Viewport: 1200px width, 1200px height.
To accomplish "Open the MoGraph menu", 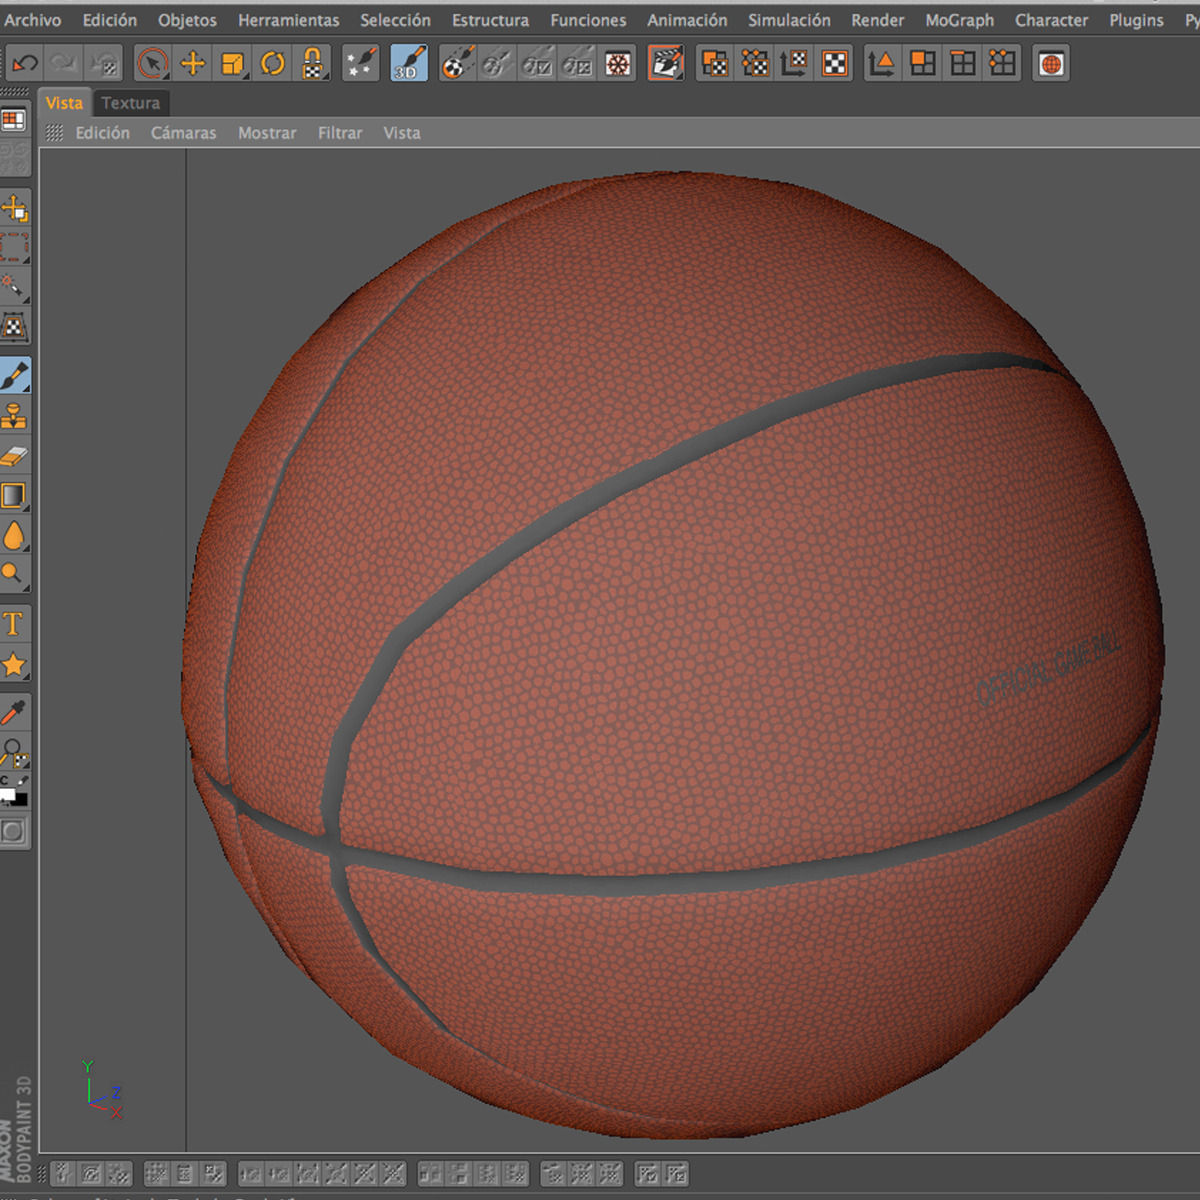I will [960, 20].
